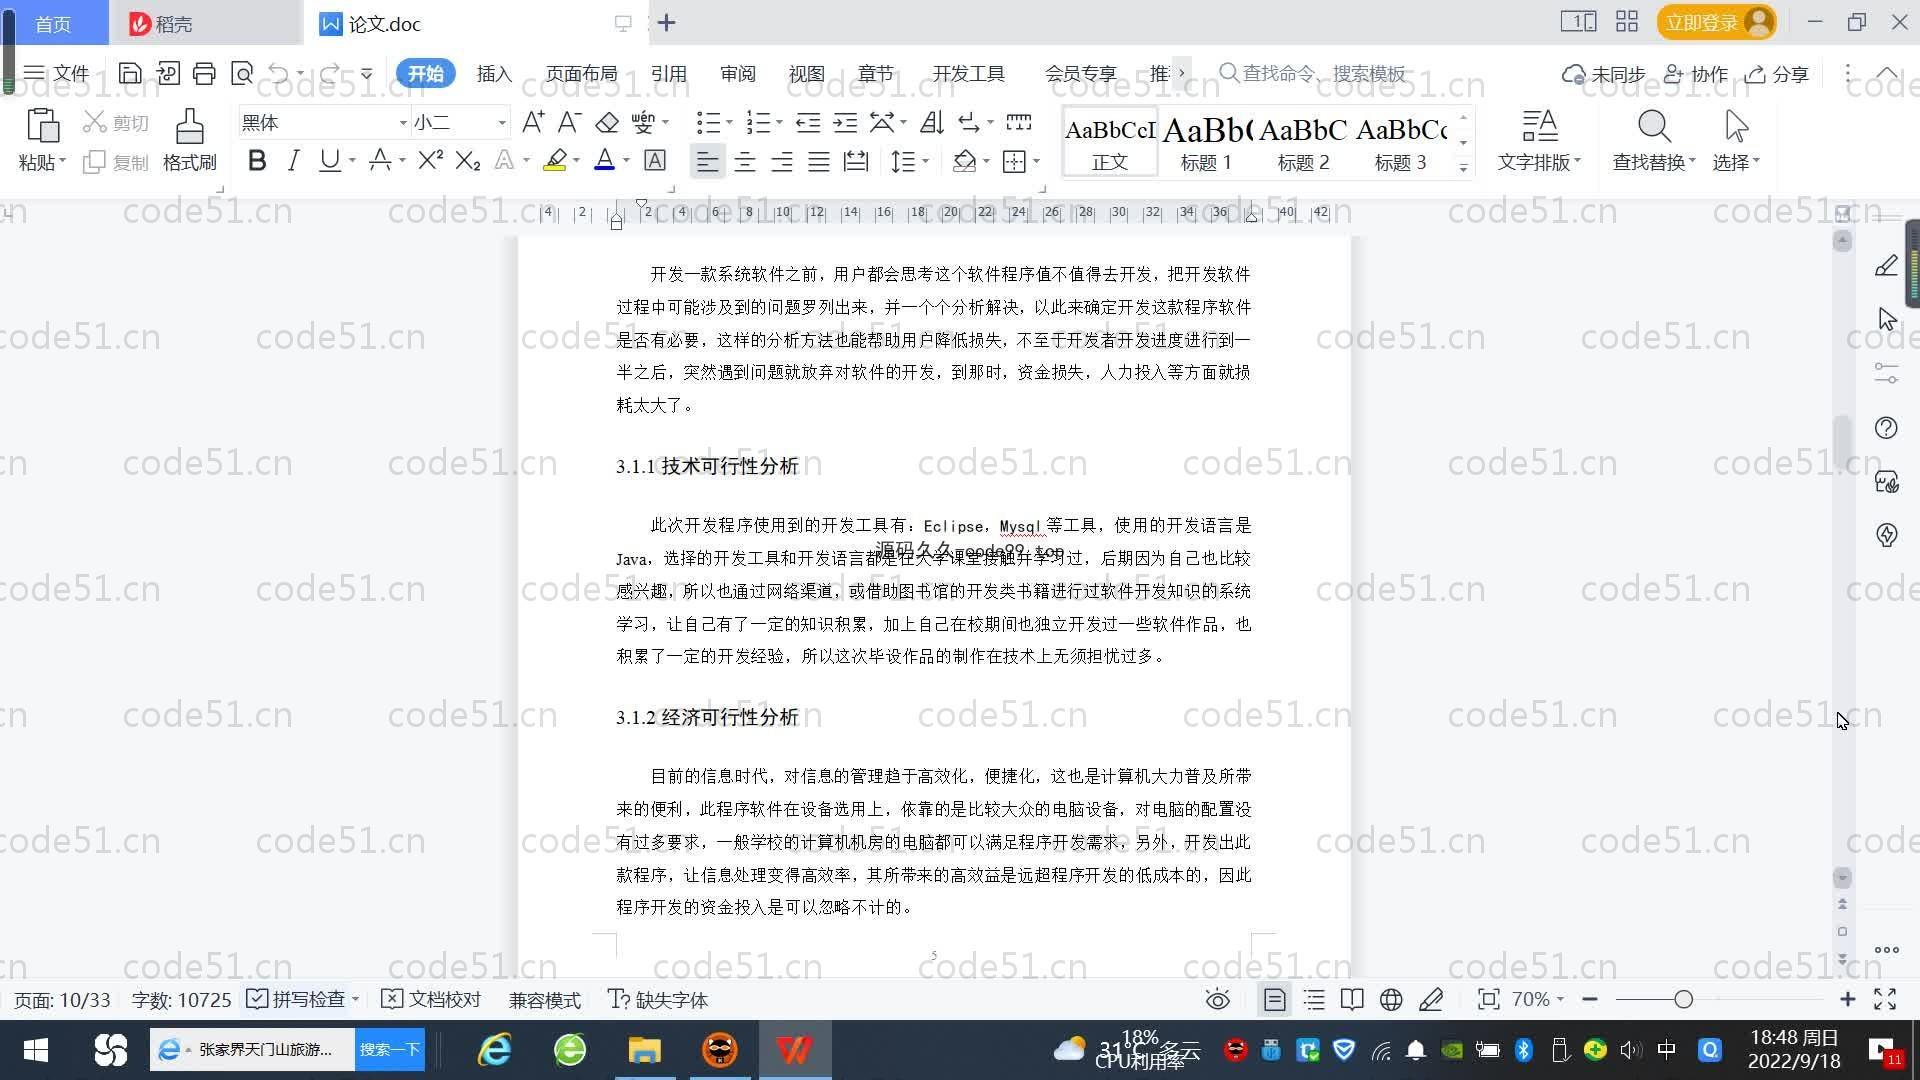Viewport: 1920px width, 1080px height.
Task: Expand more ribbon tabs chevron
Action: coord(1181,73)
